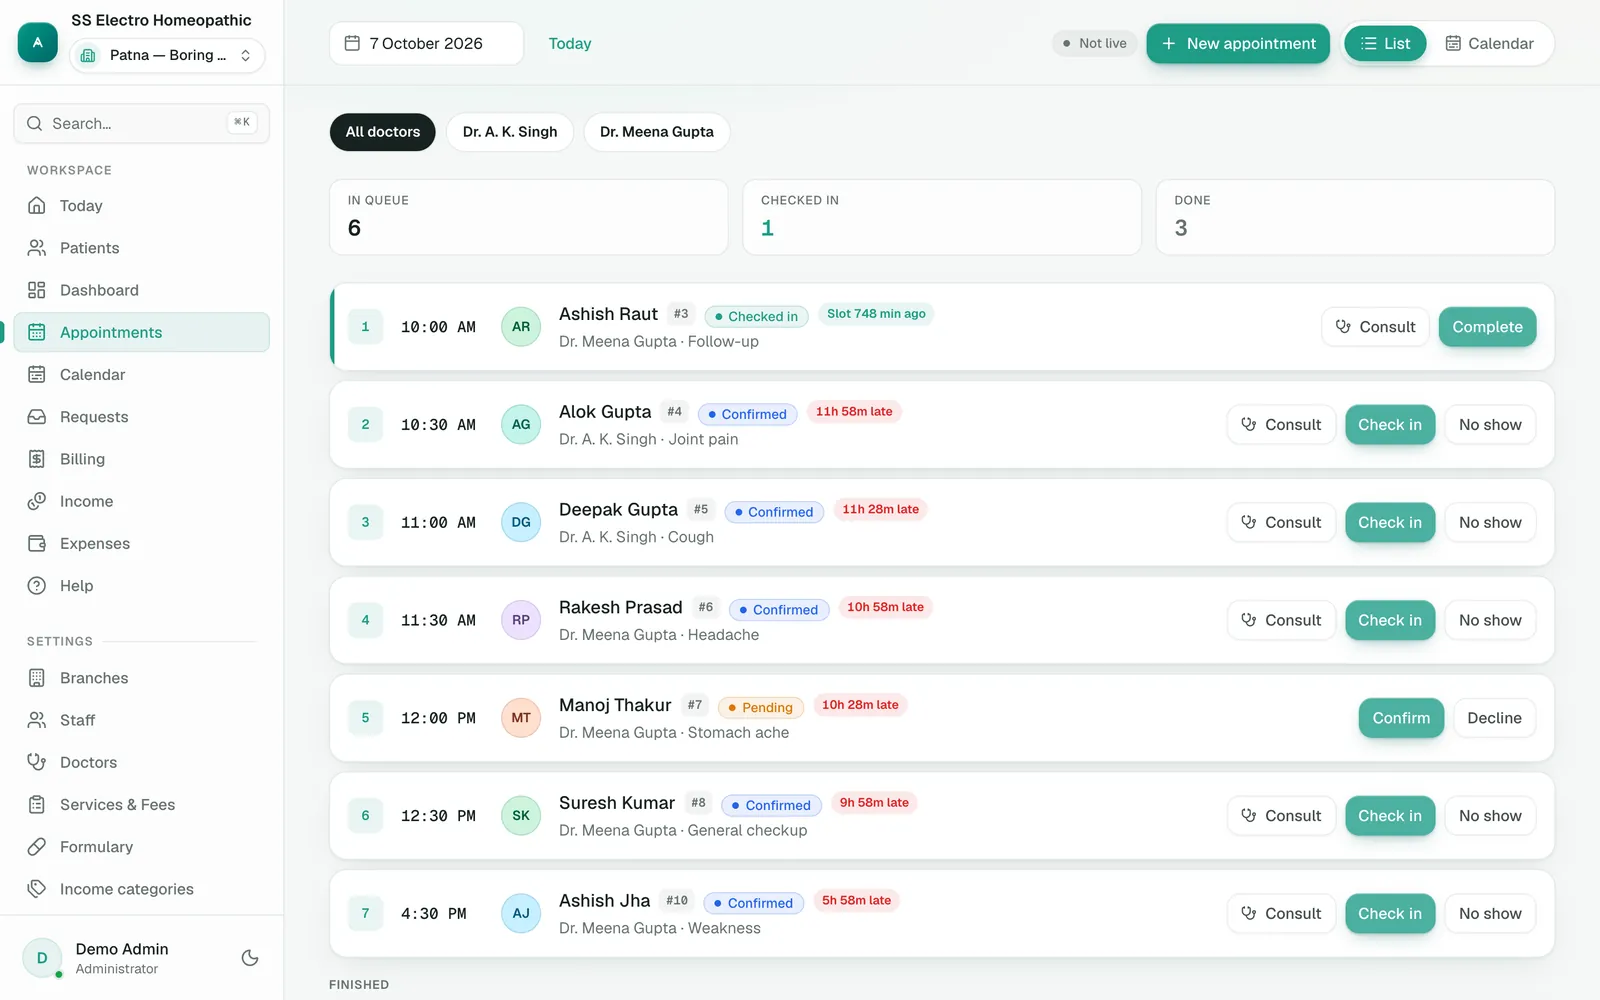The image size is (1600, 1000).
Task: Open Expenses section
Action: tap(141, 544)
